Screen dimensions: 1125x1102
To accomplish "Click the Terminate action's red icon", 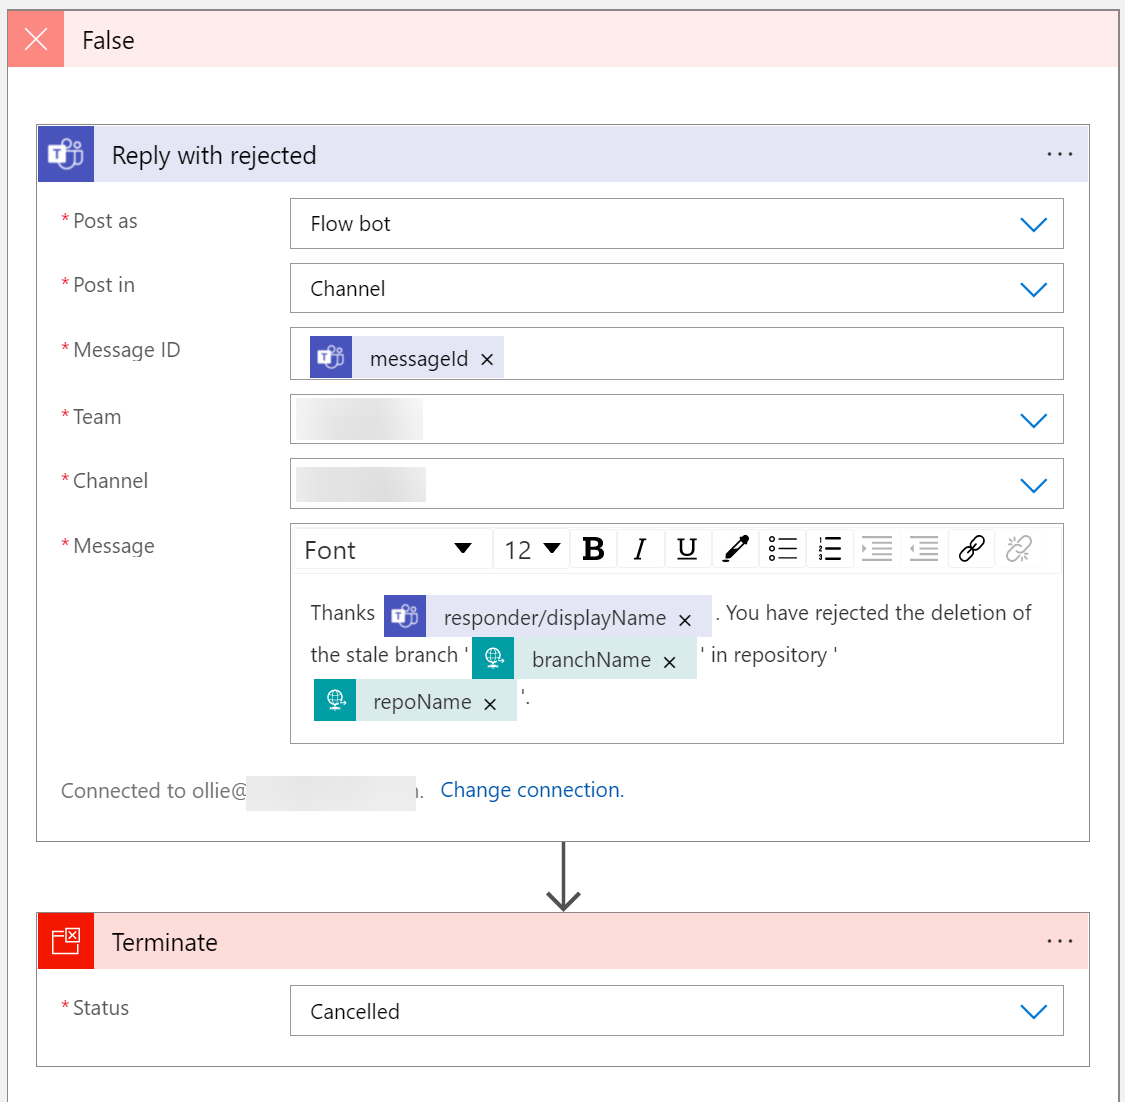I will tap(65, 941).
